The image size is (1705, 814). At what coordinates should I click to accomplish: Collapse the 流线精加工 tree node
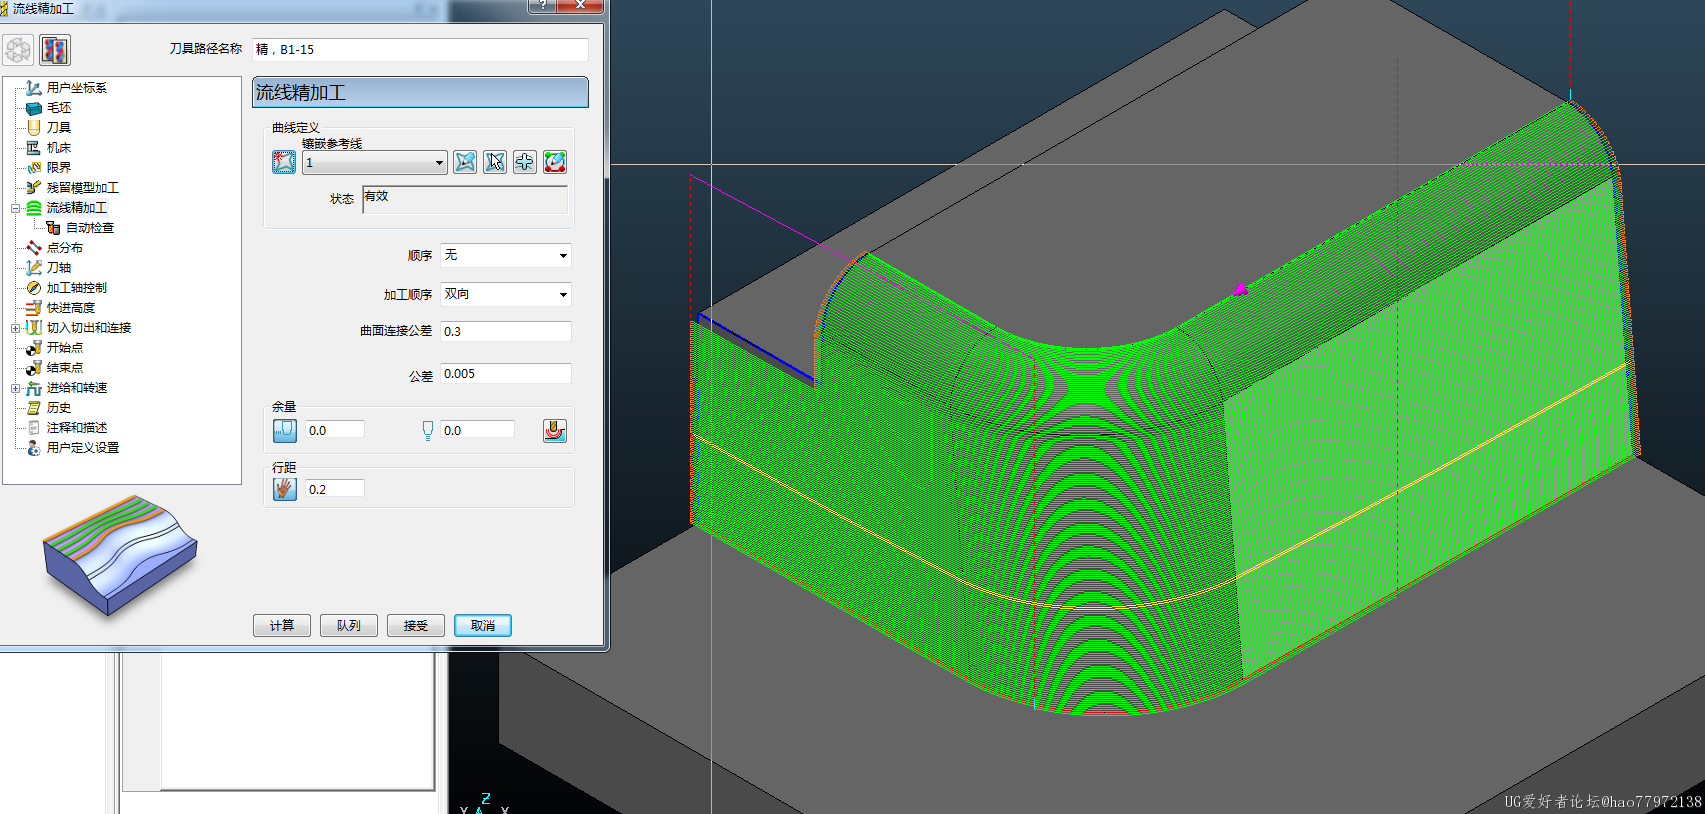15,208
